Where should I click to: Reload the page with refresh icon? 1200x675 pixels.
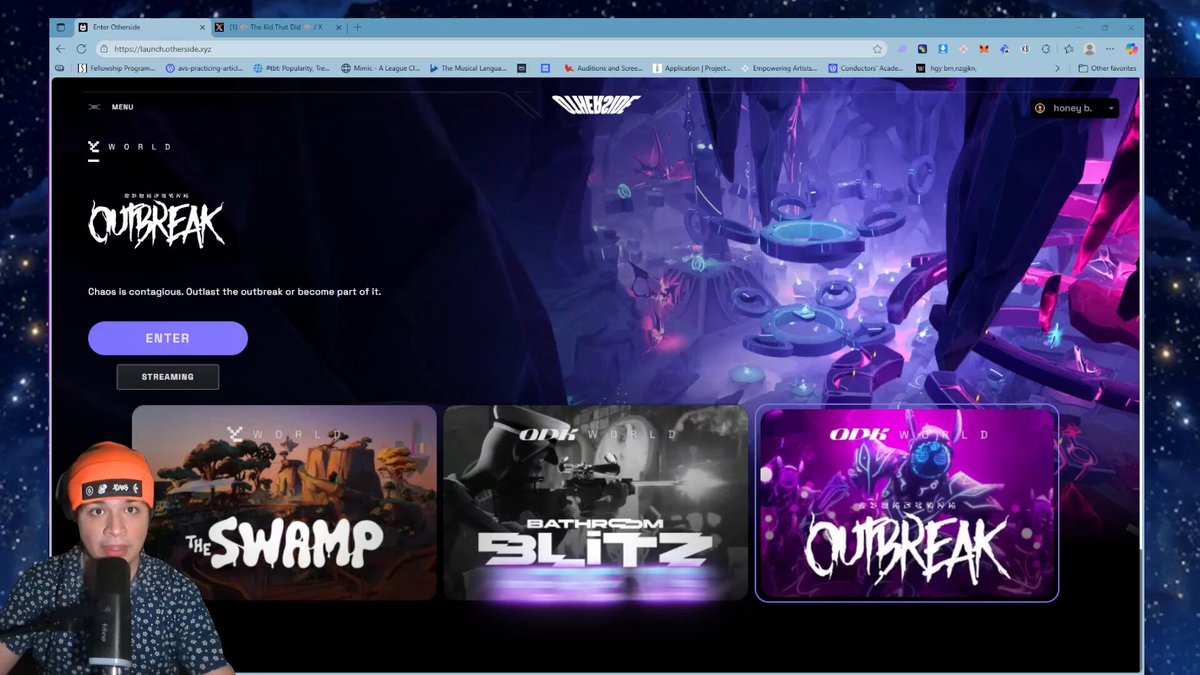point(83,48)
